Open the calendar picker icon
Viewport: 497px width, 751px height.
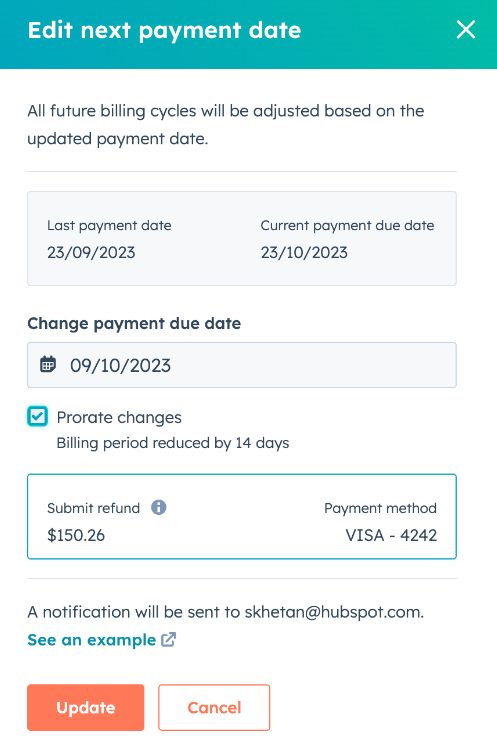pos(48,364)
